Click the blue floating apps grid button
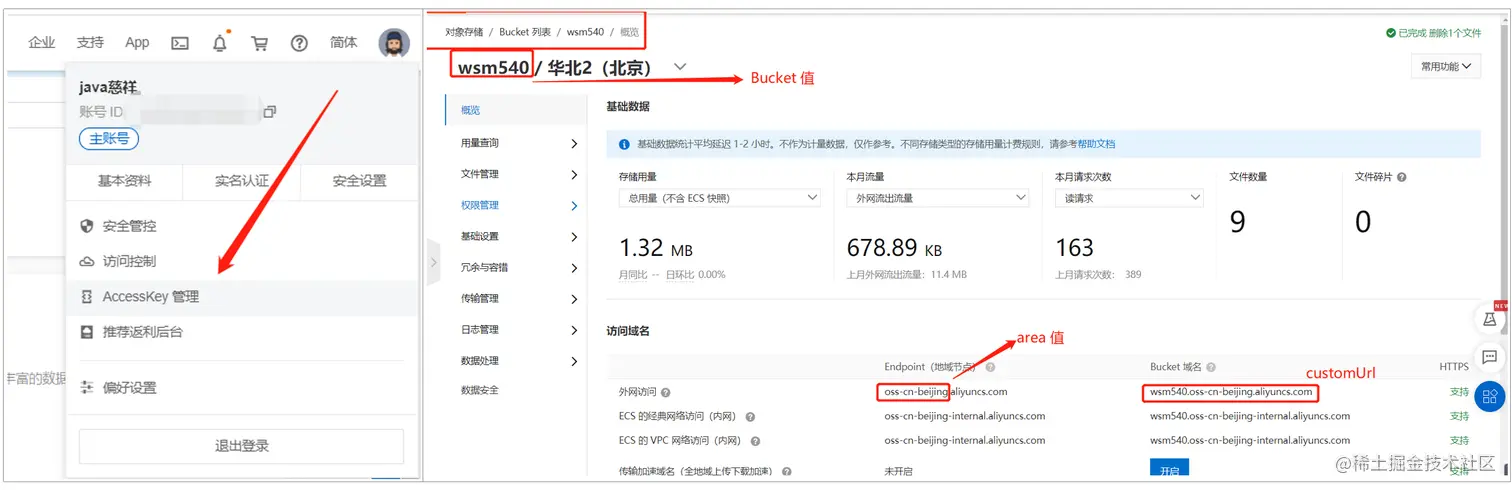The image size is (1512, 490). [x=1490, y=396]
